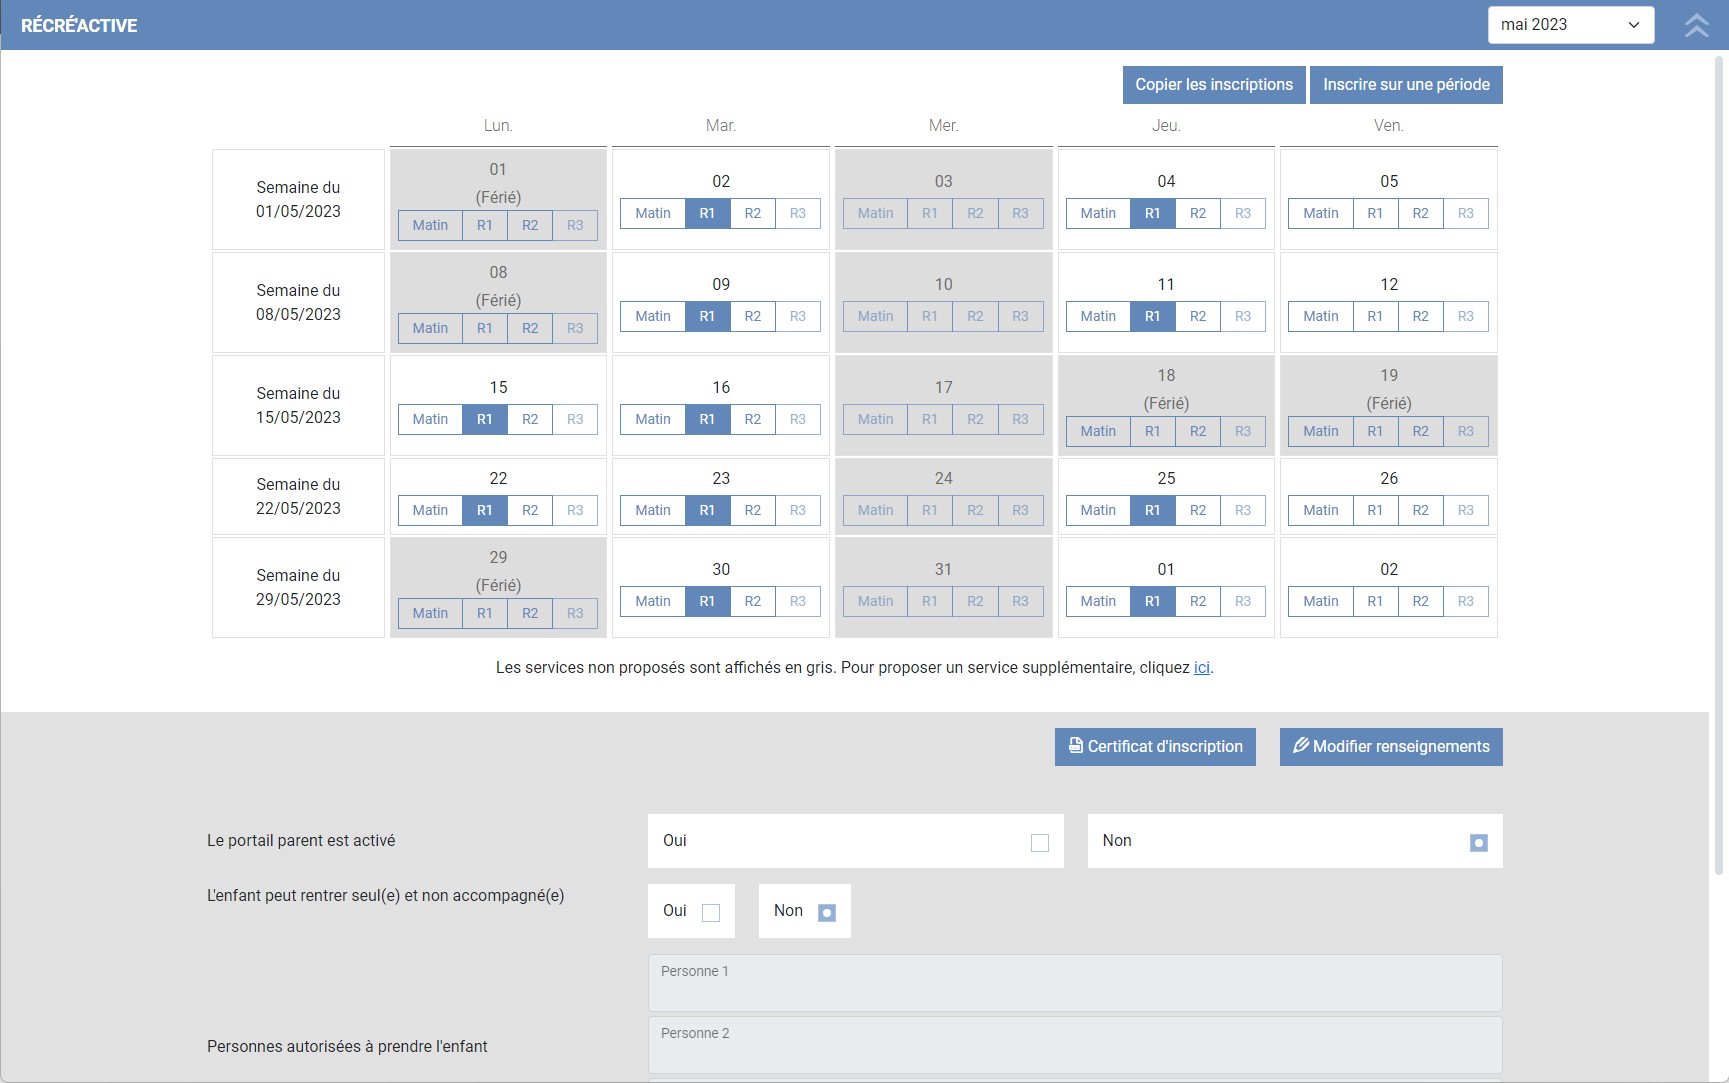
Task: Click into the Personne 1 field
Action: point(1074,984)
